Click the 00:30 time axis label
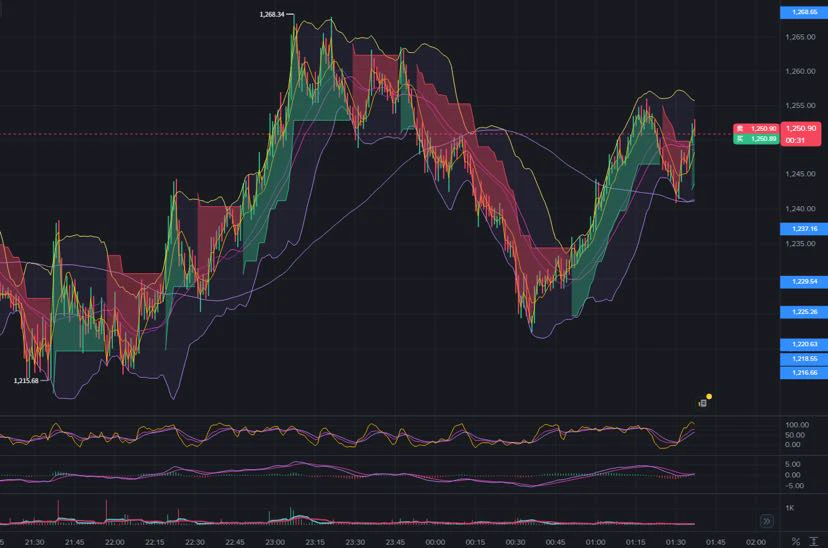This screenshot has height=548, width=828. [515, 542]
